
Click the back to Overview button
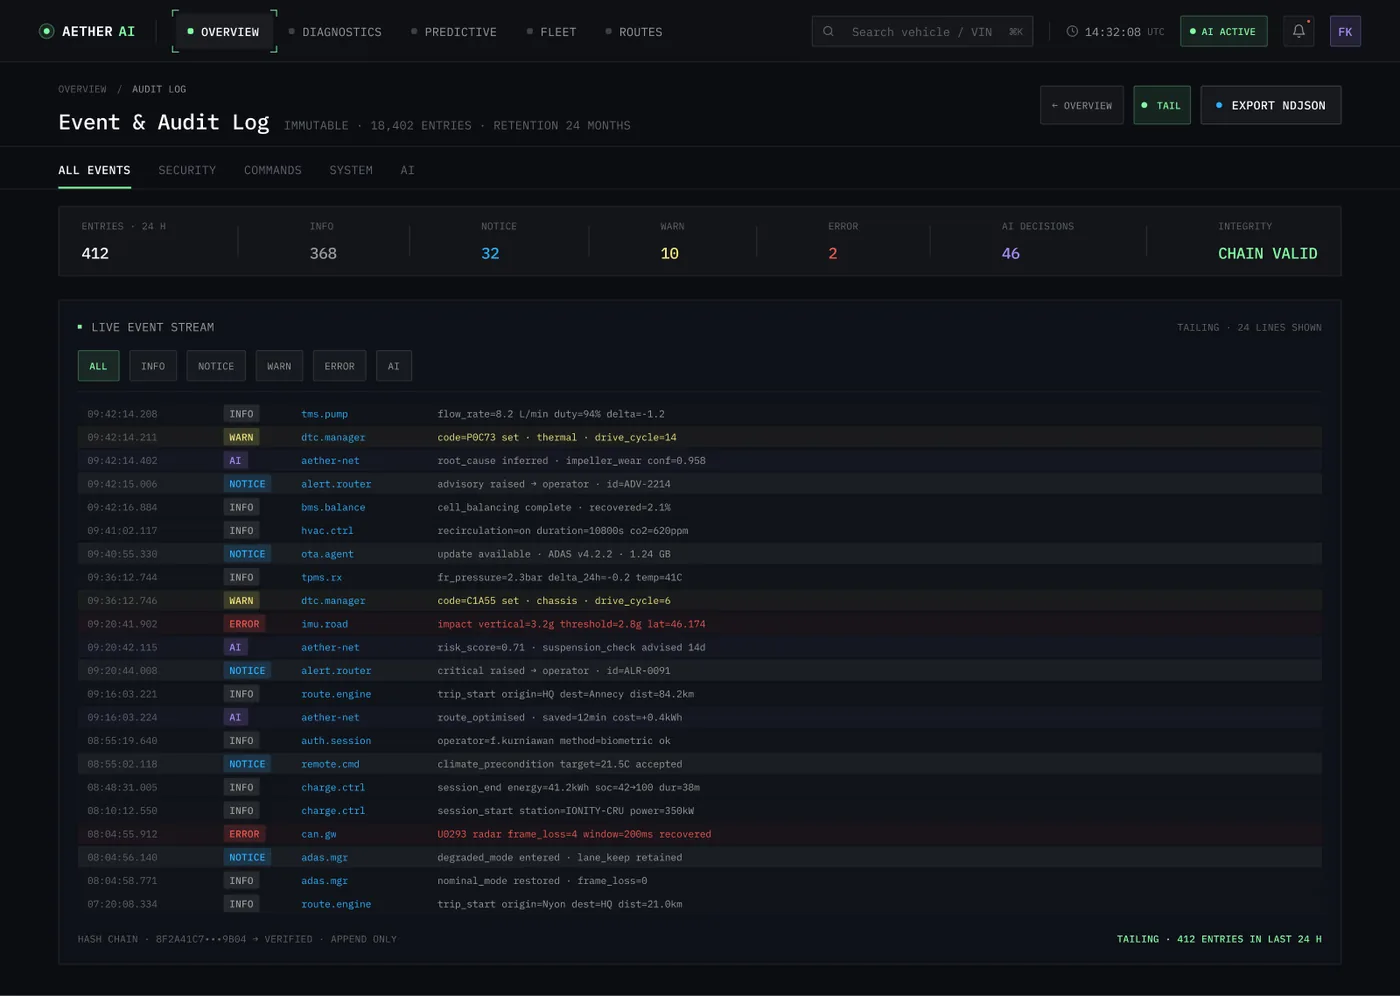tap(1082, 105)
